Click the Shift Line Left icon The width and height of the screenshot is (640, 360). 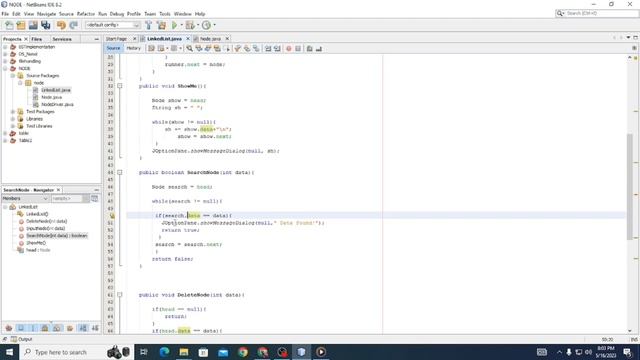click(268, 49)
